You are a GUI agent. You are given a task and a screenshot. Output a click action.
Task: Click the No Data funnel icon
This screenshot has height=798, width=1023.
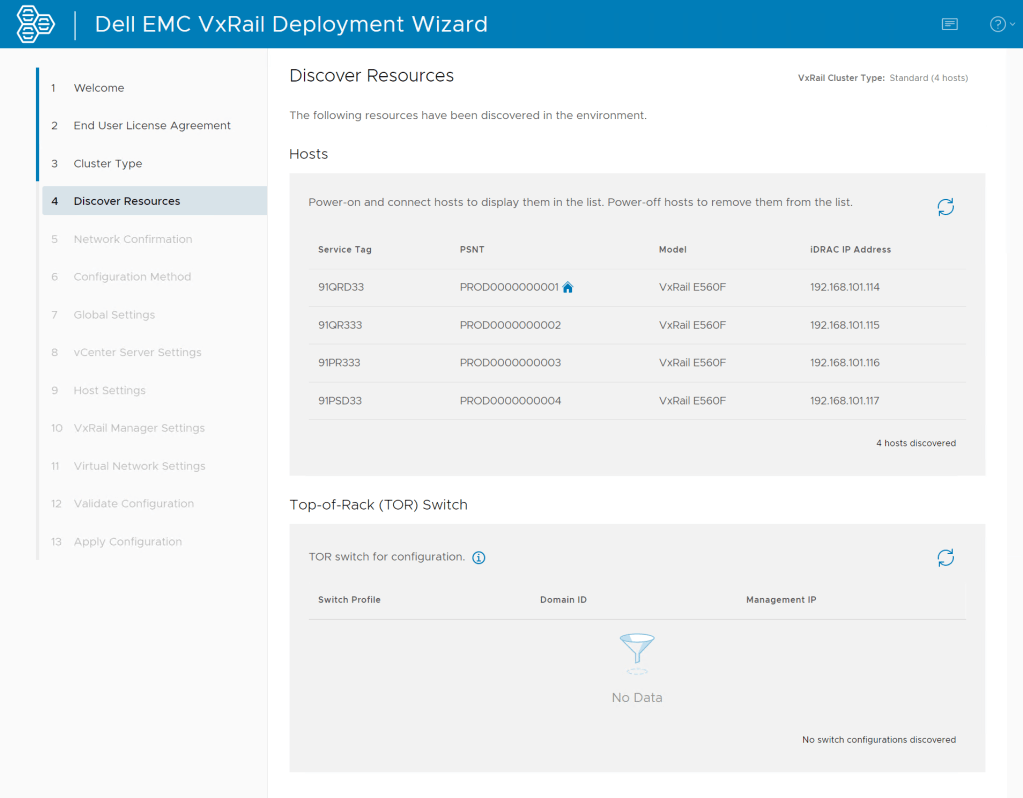637,652
